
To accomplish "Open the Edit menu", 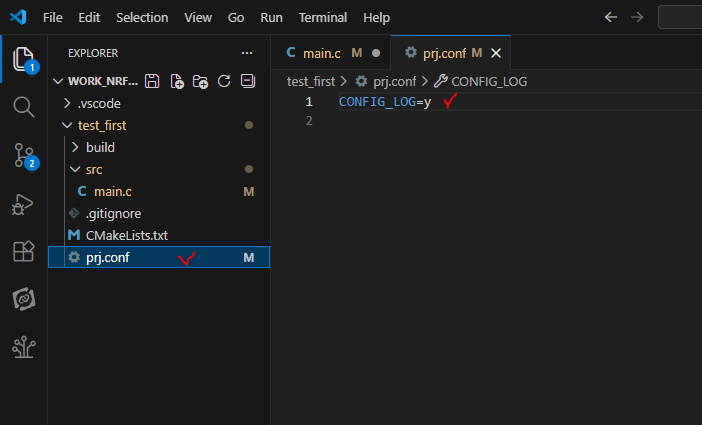I will [x=89, y=17].
